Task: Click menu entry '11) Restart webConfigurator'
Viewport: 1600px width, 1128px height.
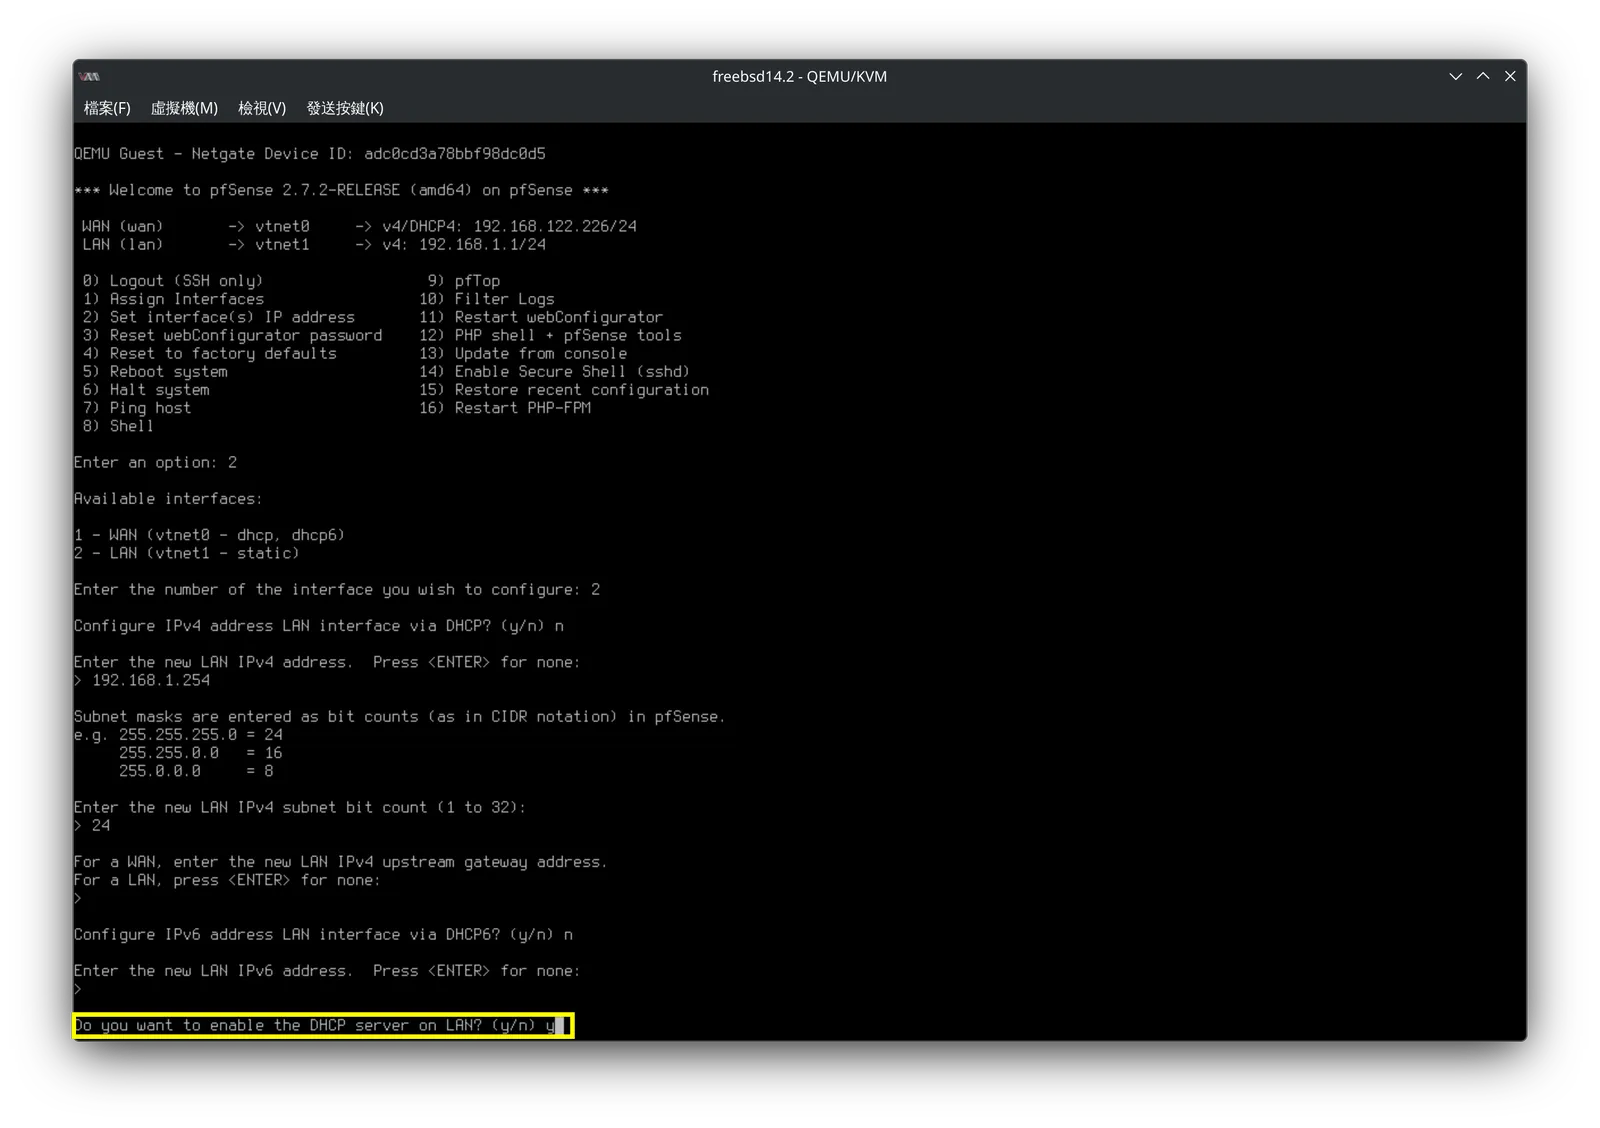Action: click(x=541, y=317)
